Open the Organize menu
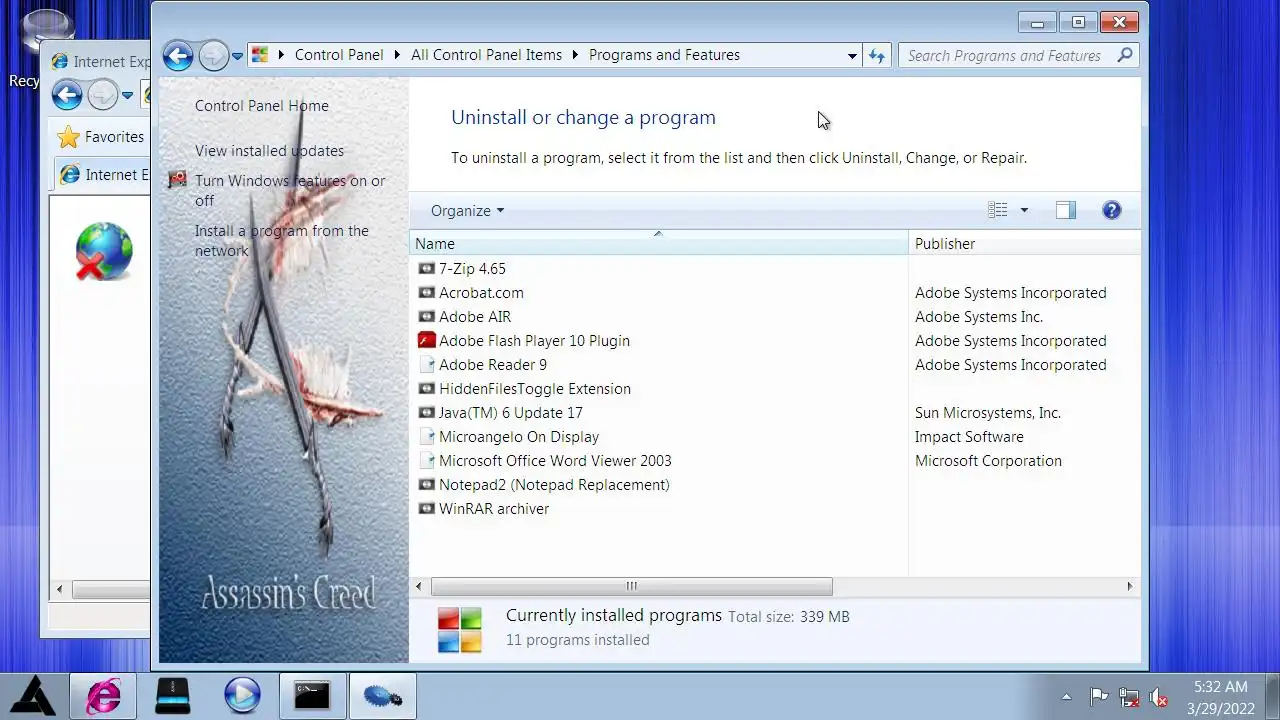This screenshot has height=720, width=1280. coord(467,210)
